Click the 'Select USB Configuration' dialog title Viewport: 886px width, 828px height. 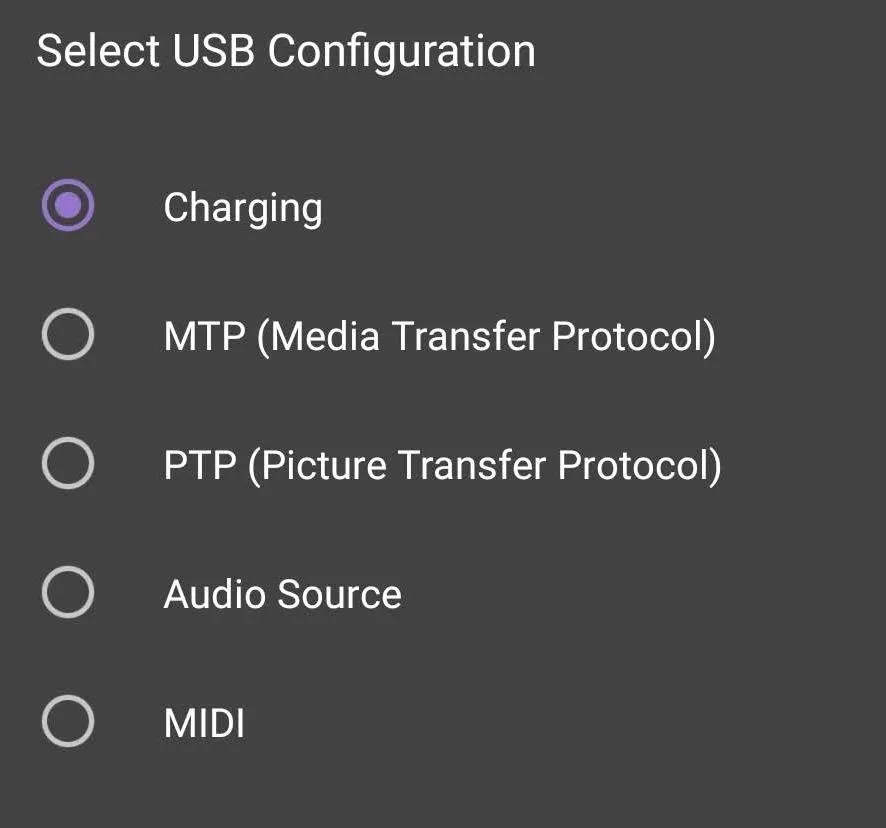tap(286, 52)
